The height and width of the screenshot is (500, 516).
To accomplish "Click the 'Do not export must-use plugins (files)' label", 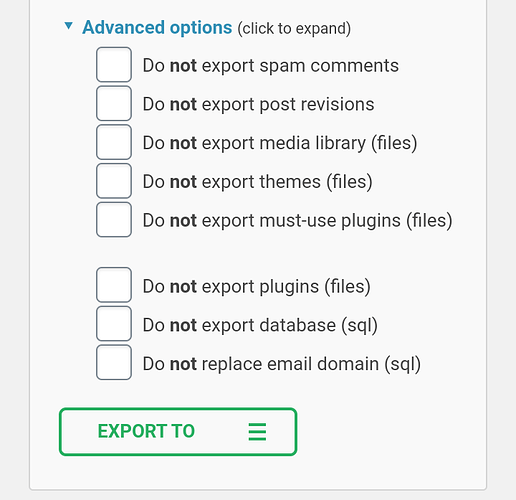I will (x=297, y=221).
